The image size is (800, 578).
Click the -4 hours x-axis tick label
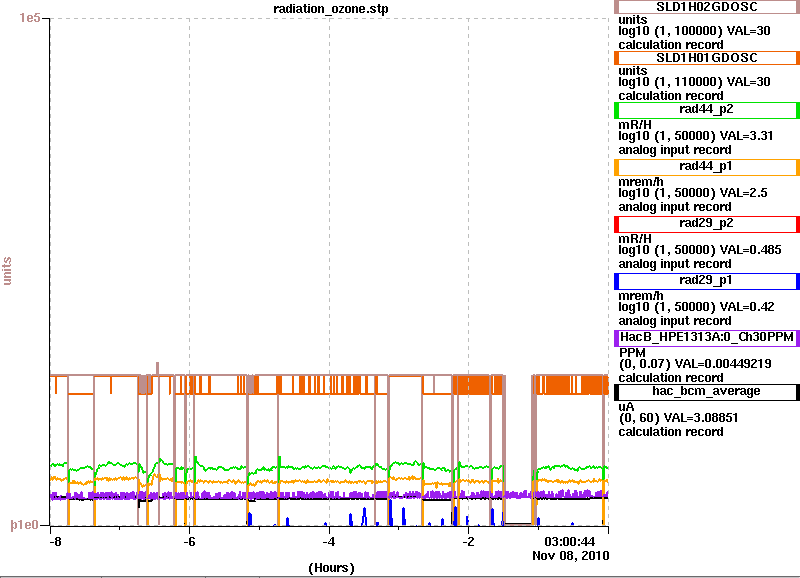[329, 541]
